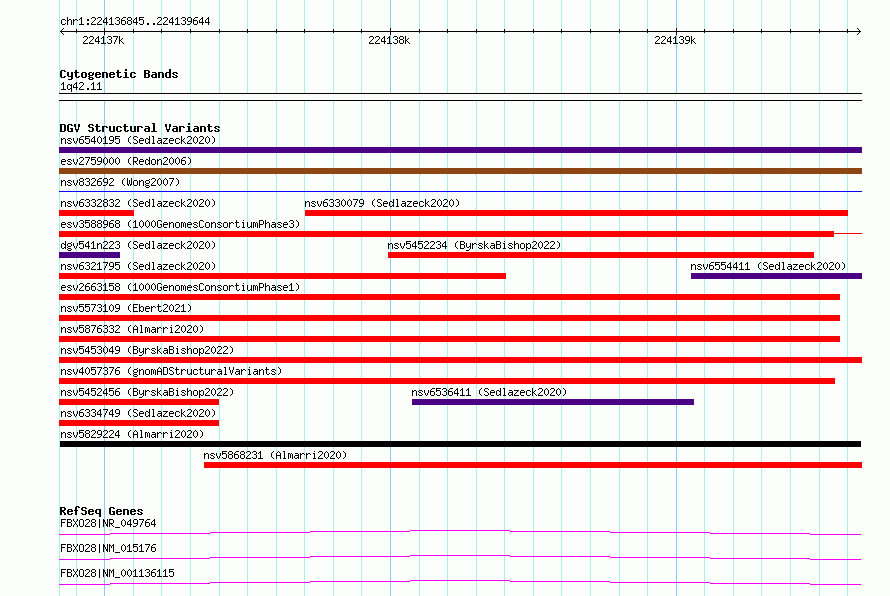Select dgv541n223 (Sedlazeck2020) label
Screen dimensions: 890x596
[138, 245]
